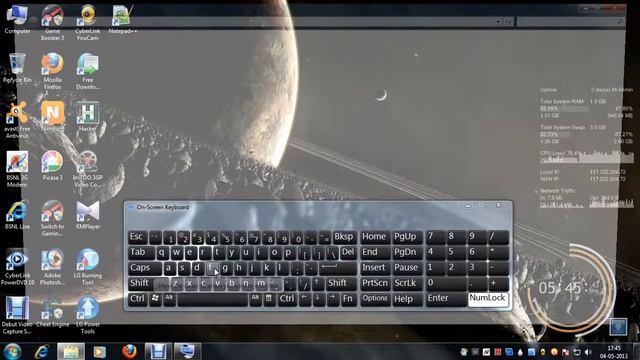Toggle the NumLock key on the keyboard
The image size is (640, 360).
(488, 299)
